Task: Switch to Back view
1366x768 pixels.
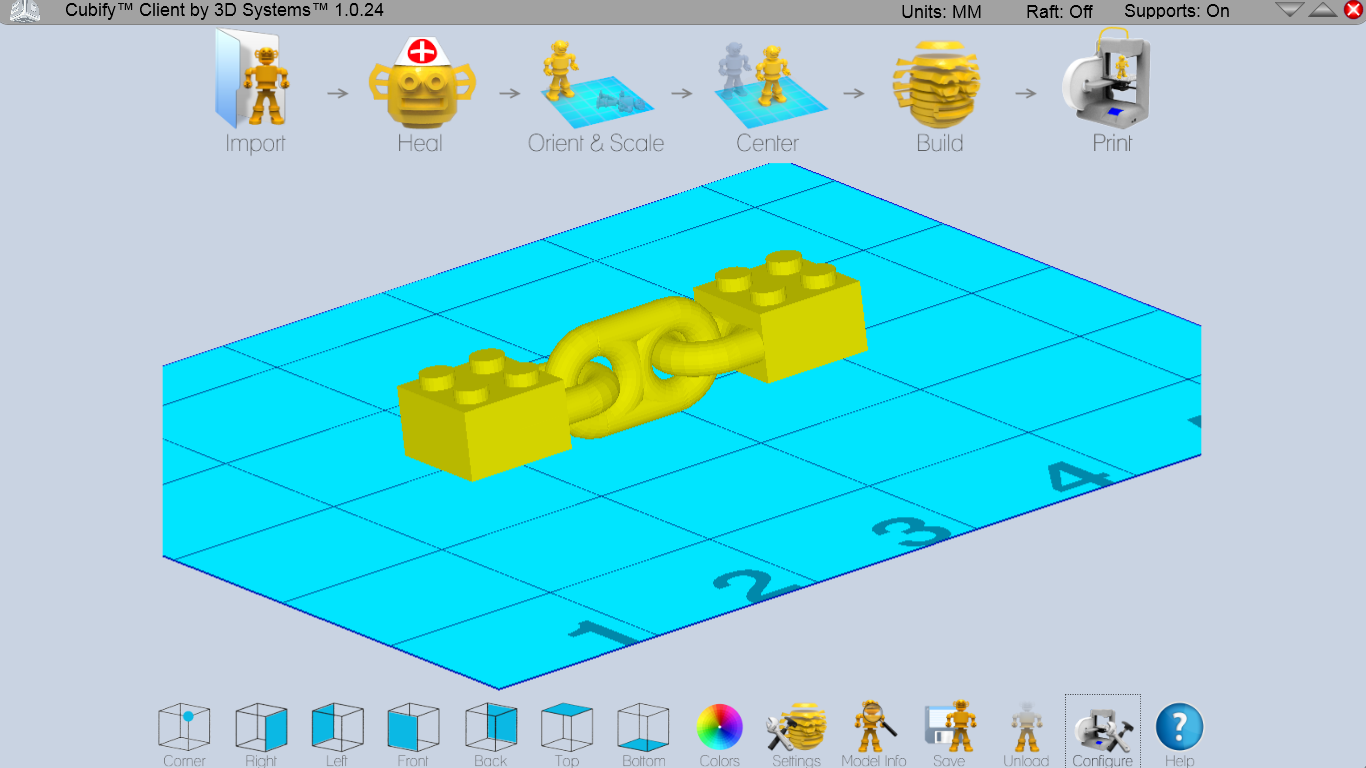Action: pyautogui.click(x=490, y=728)
